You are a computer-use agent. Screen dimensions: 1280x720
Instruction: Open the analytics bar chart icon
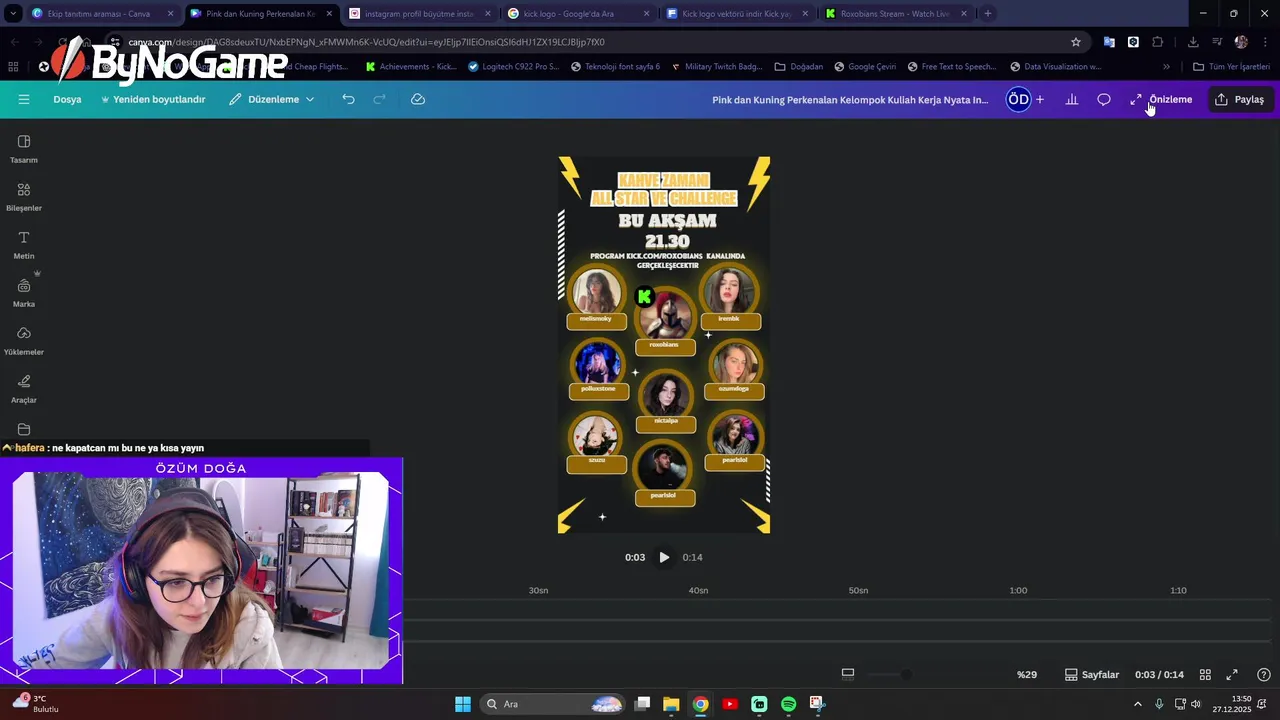tap(1072, 99)
